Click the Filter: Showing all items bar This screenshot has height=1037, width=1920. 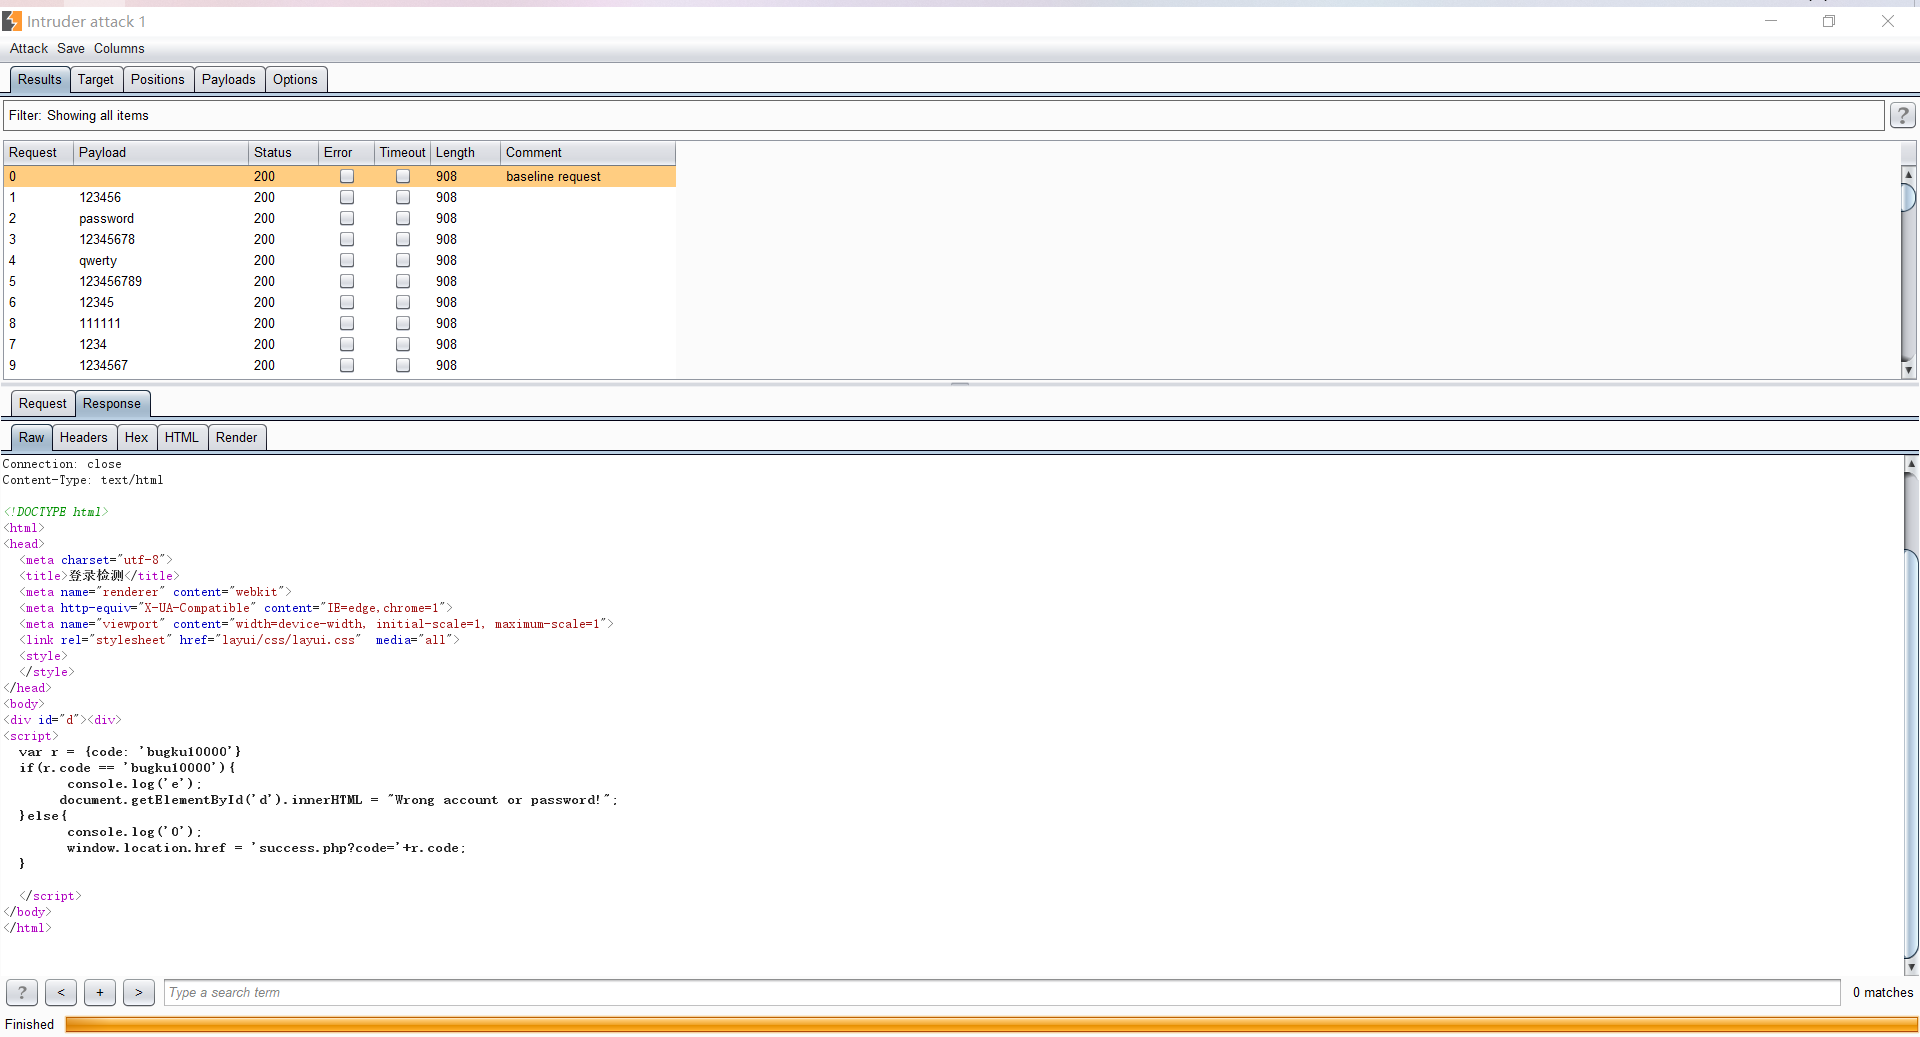coord(944,116)
